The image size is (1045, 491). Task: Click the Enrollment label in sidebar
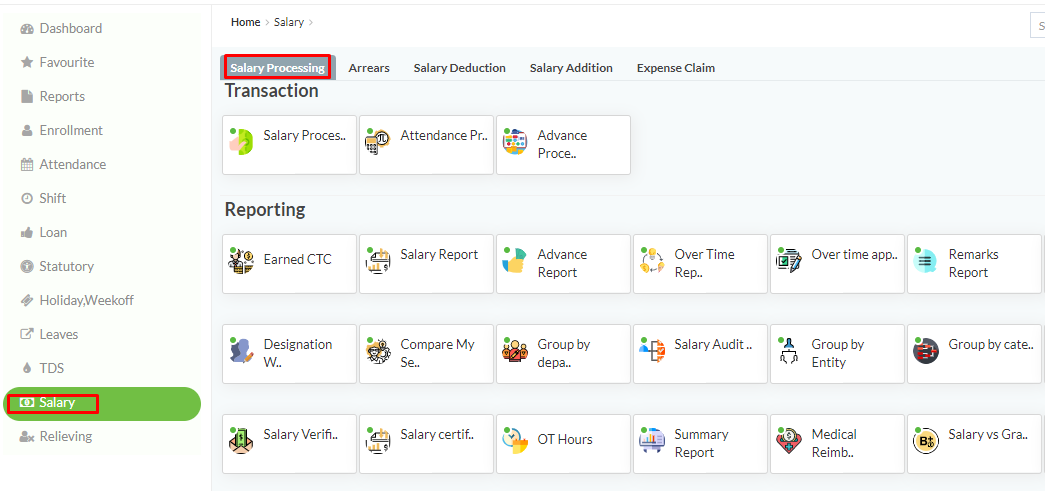71,131
